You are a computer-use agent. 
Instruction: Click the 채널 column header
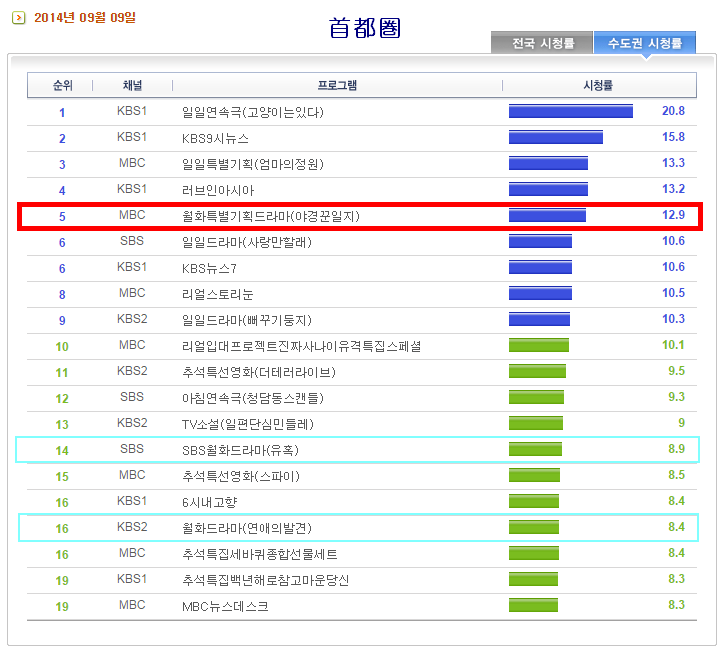point(133,85)
